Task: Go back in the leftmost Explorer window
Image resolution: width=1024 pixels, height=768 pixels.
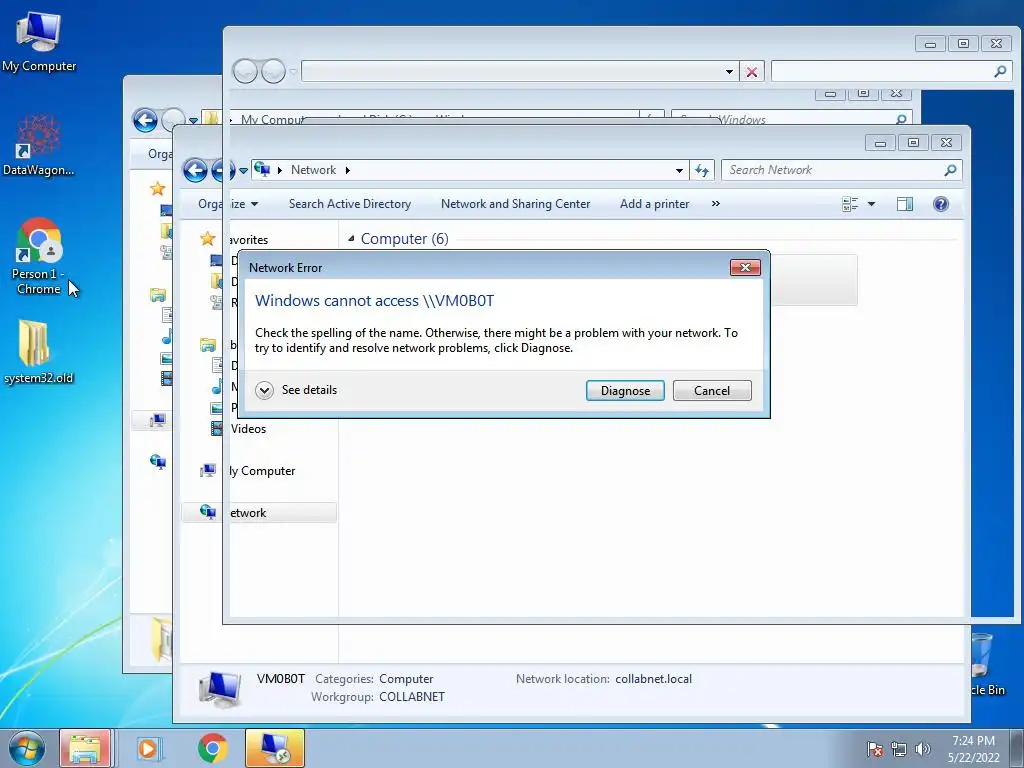Action: (x=145, y=120)
